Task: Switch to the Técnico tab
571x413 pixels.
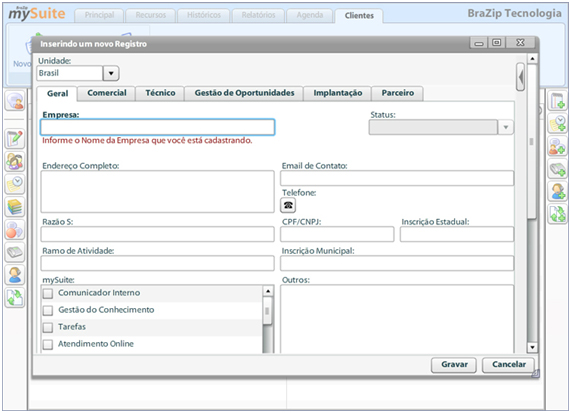Action: 160,93
